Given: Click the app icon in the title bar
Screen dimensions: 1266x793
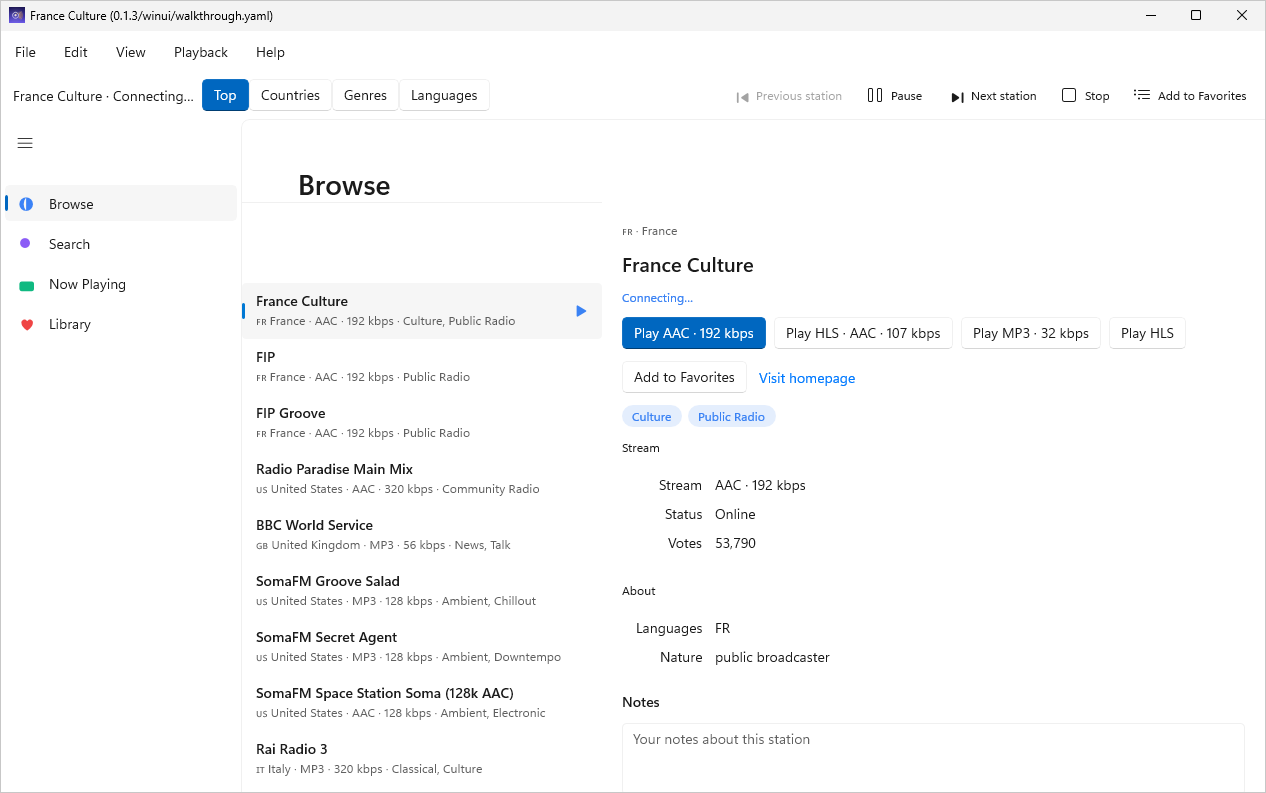Looking at the screenshot, I should click(x=17, y=15).
